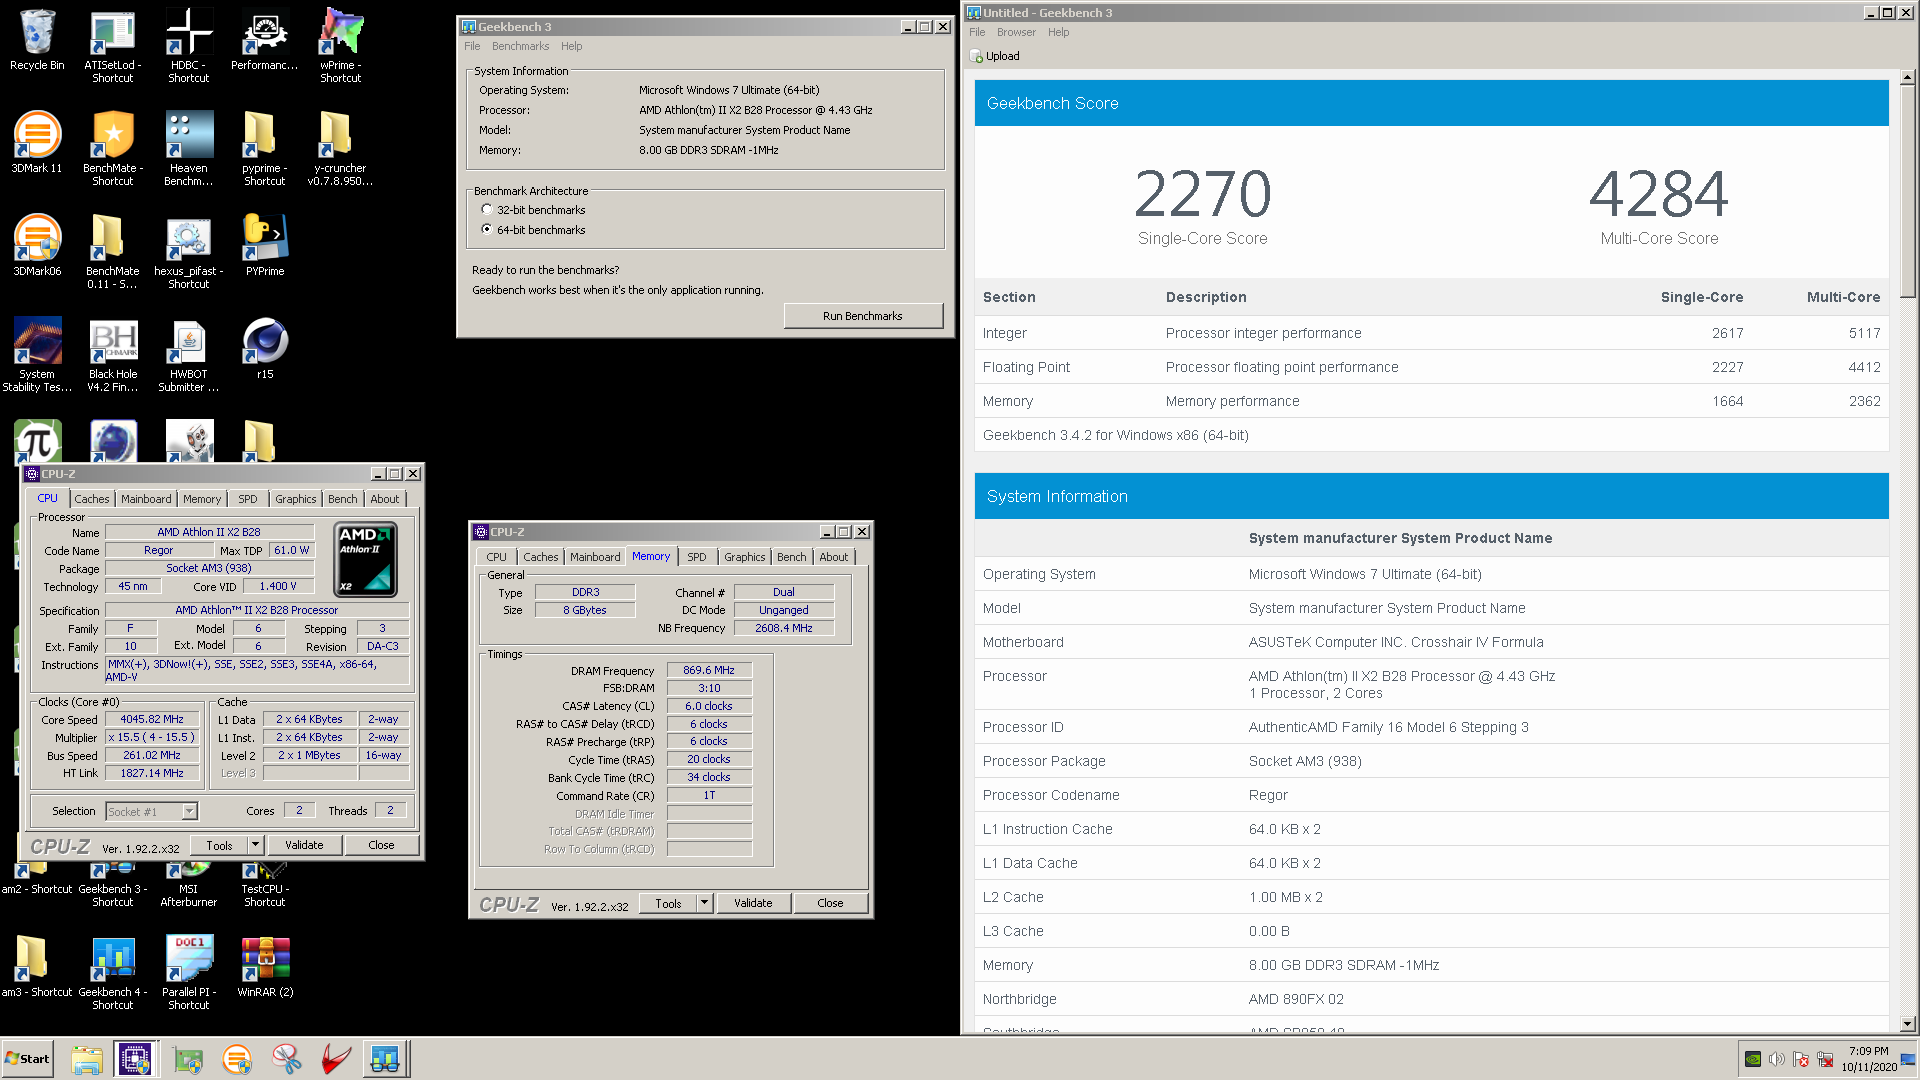Screen dimensions: 1920x1080
Task: Click Close button in CPU-Z CPU window
Action: pos(381,845)
